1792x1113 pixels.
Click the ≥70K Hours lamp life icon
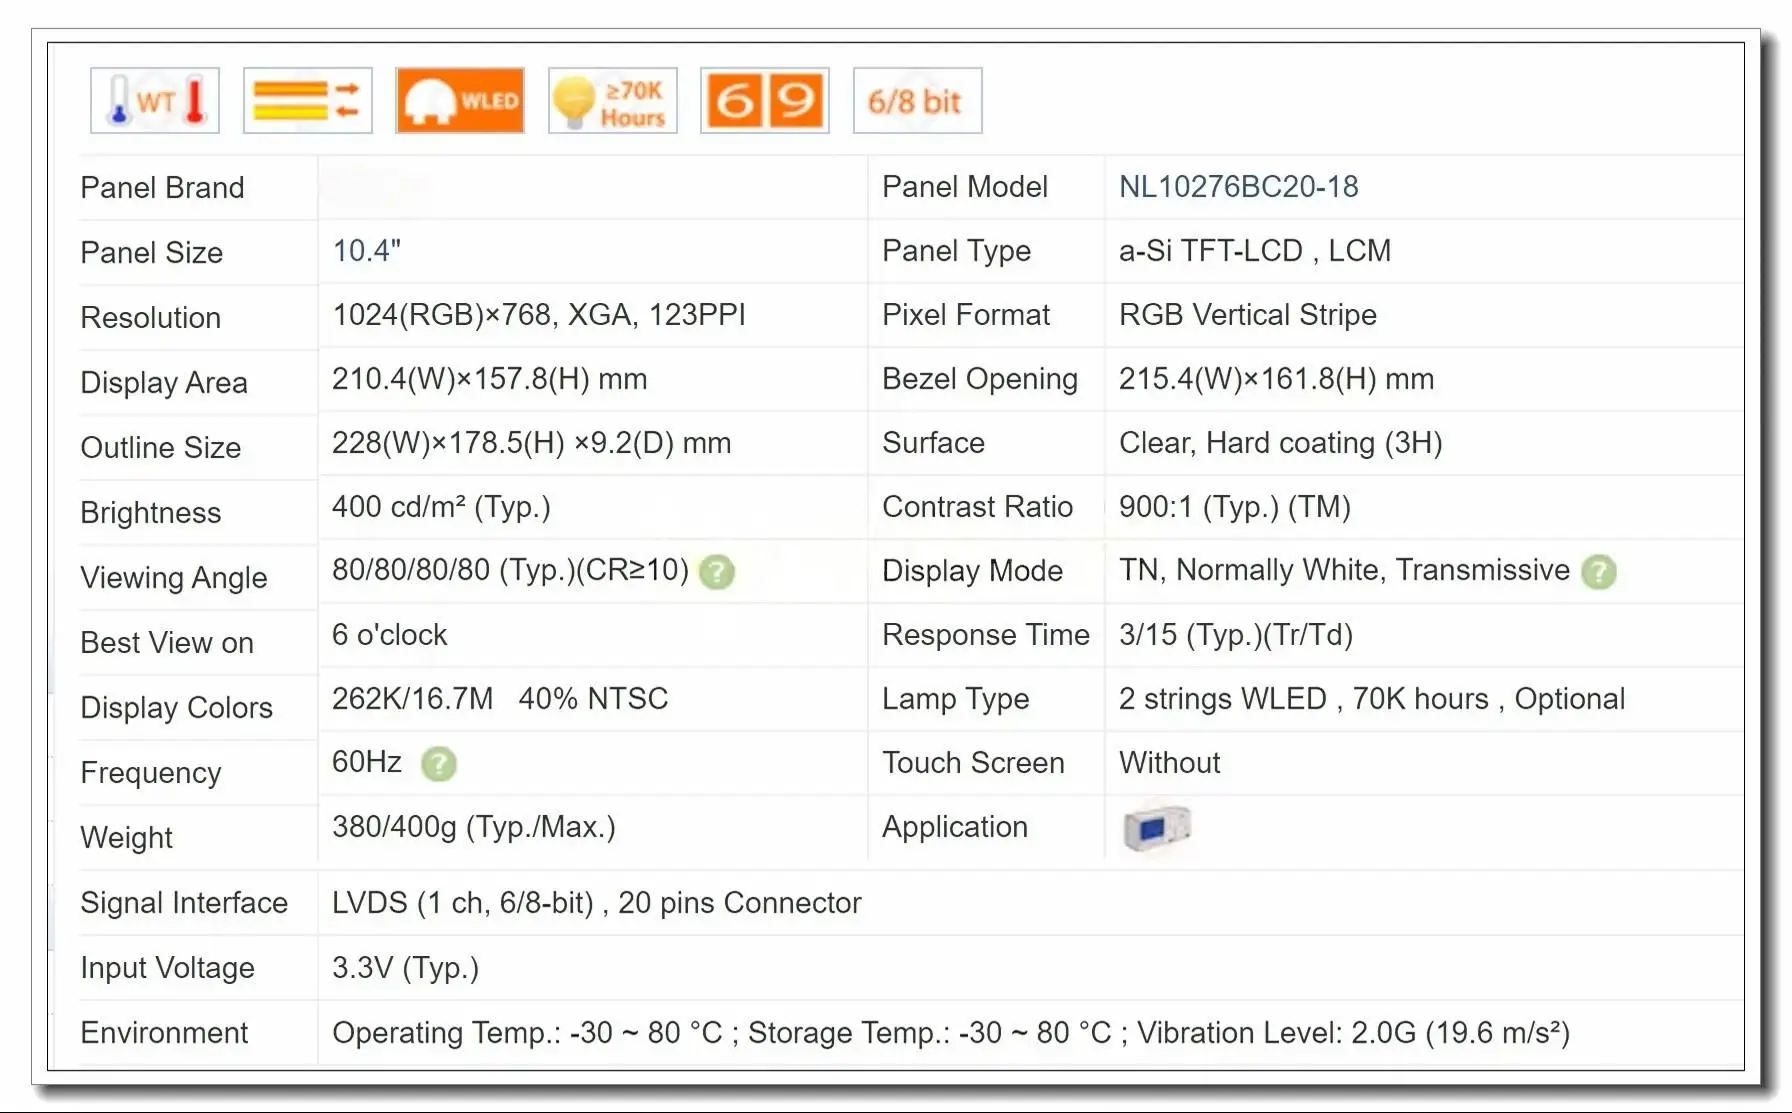(x=612, y=100)
